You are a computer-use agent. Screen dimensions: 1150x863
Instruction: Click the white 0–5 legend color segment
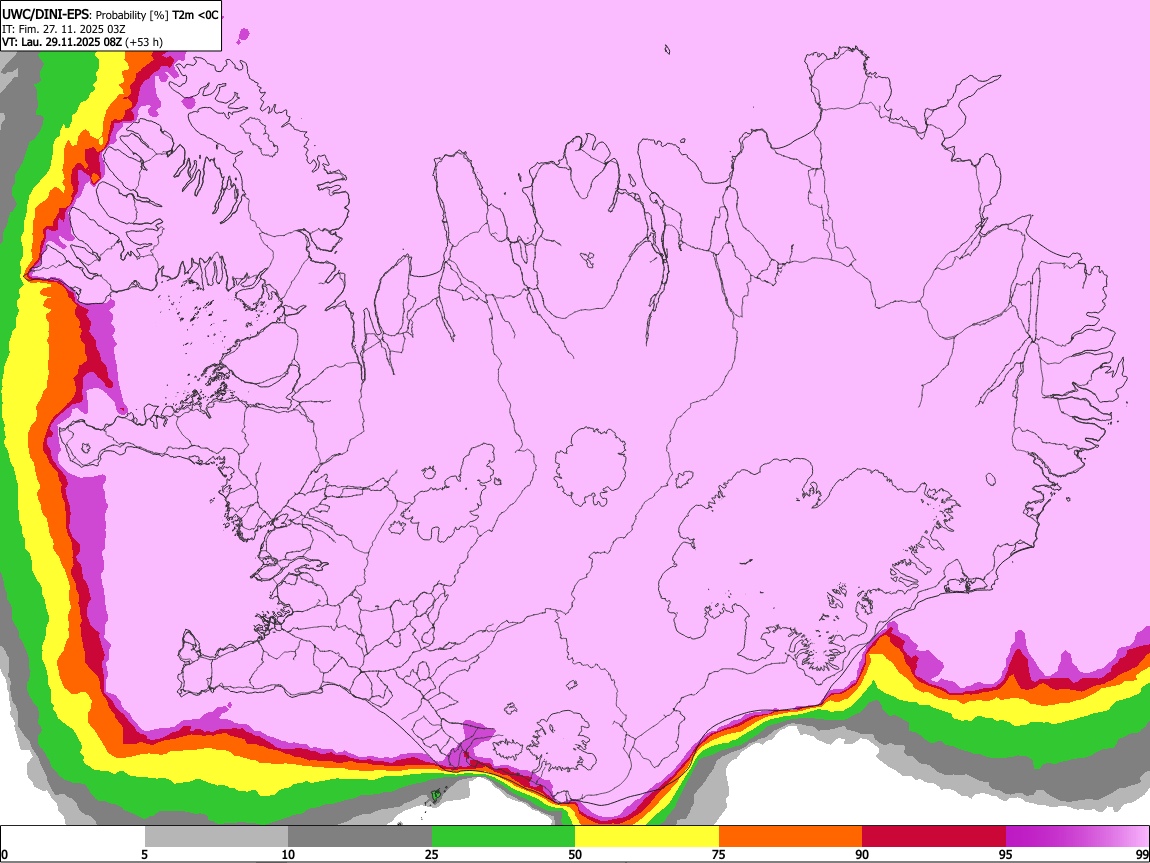coord(73,837)
